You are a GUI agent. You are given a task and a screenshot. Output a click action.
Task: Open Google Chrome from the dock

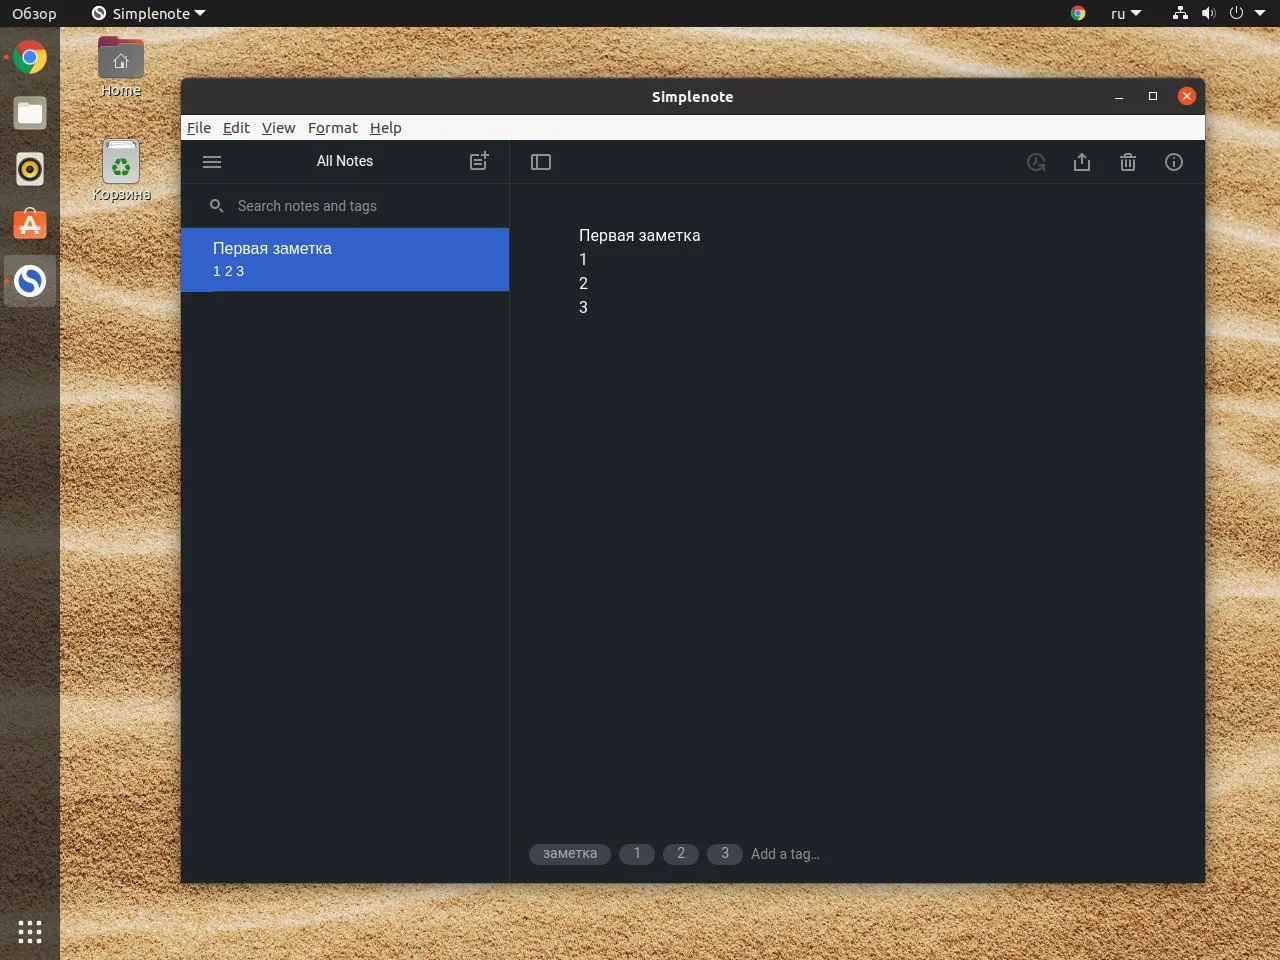[30, 58]
